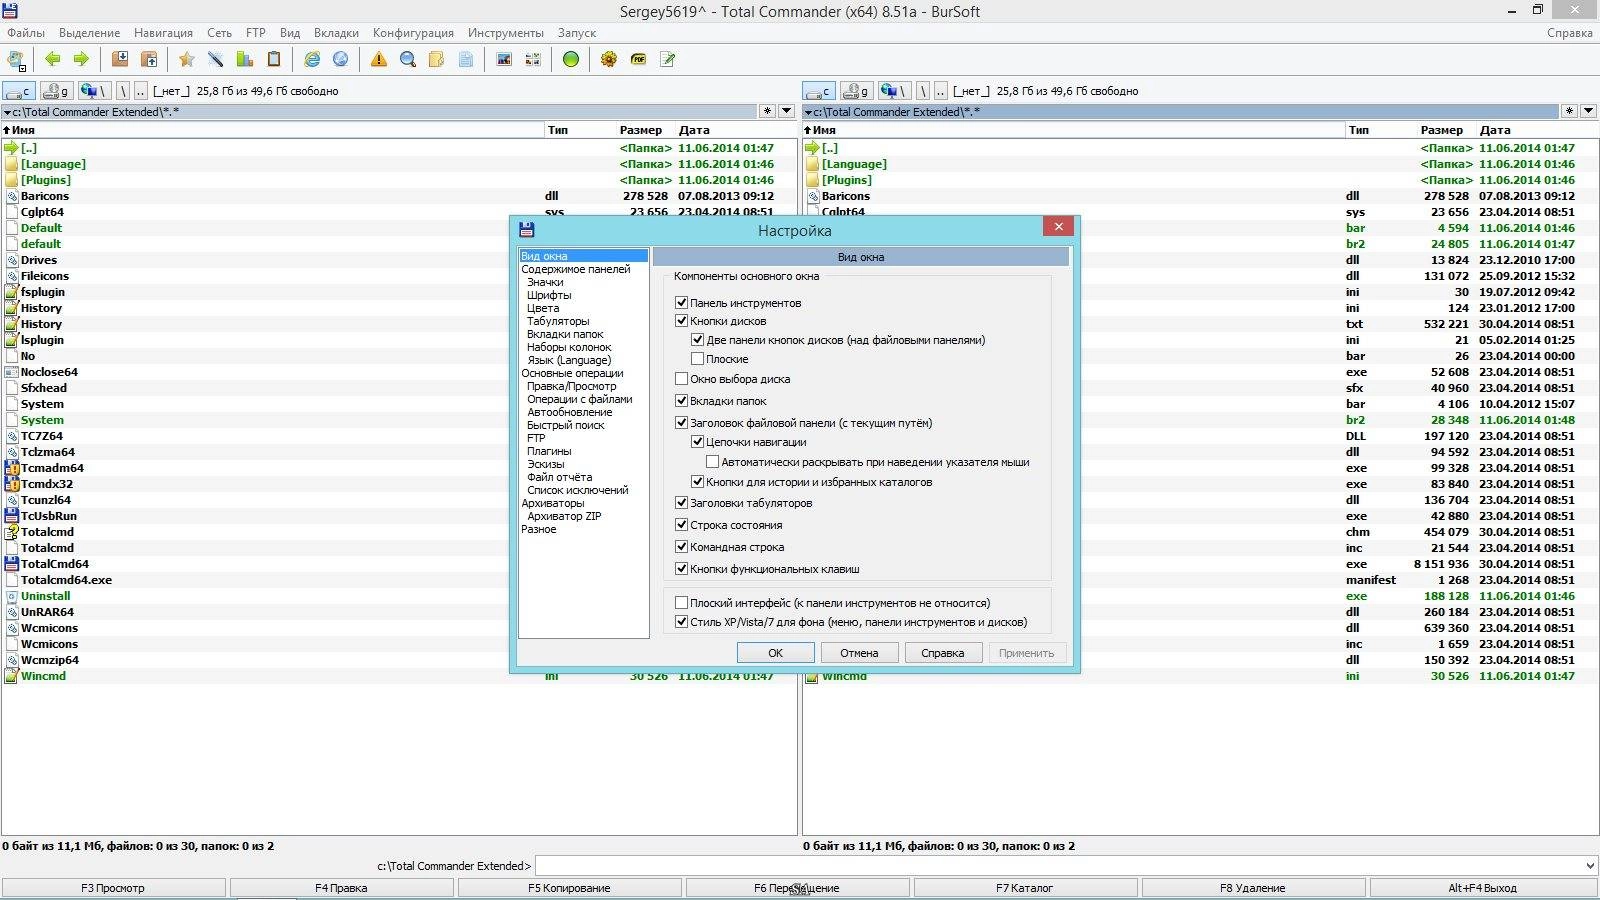Enable Плоский интерфейс checkbox
Image resolution: width=1600 pixels, height=900 pixels.
coord(682,603)
